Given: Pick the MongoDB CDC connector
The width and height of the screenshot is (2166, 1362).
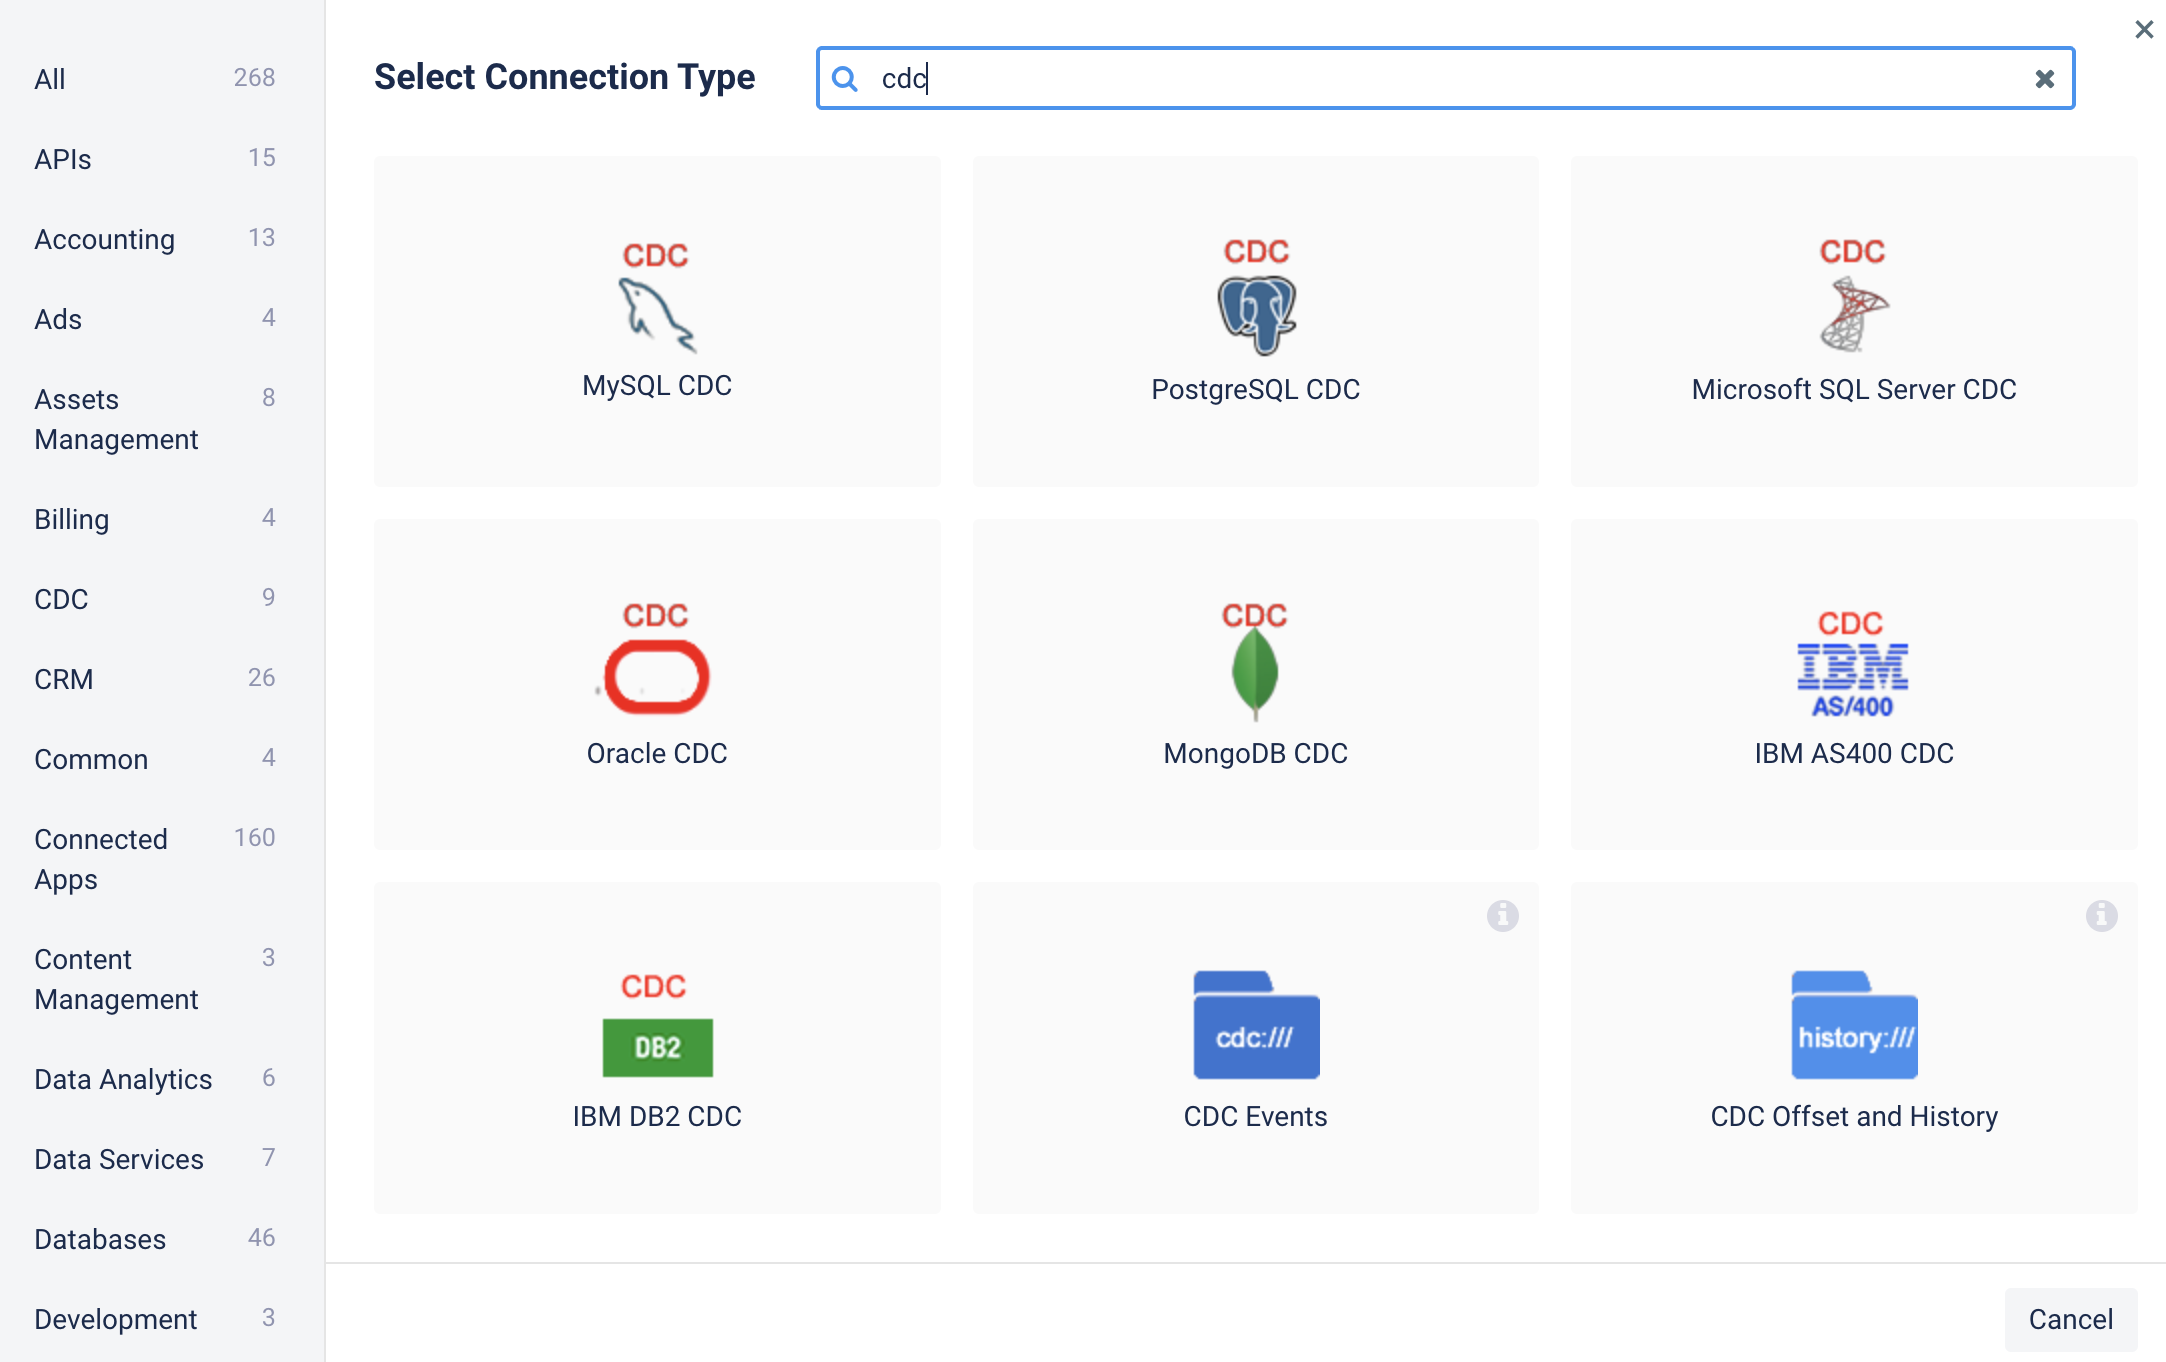Looking at the screenshot, I should (x=1255, y=685).
